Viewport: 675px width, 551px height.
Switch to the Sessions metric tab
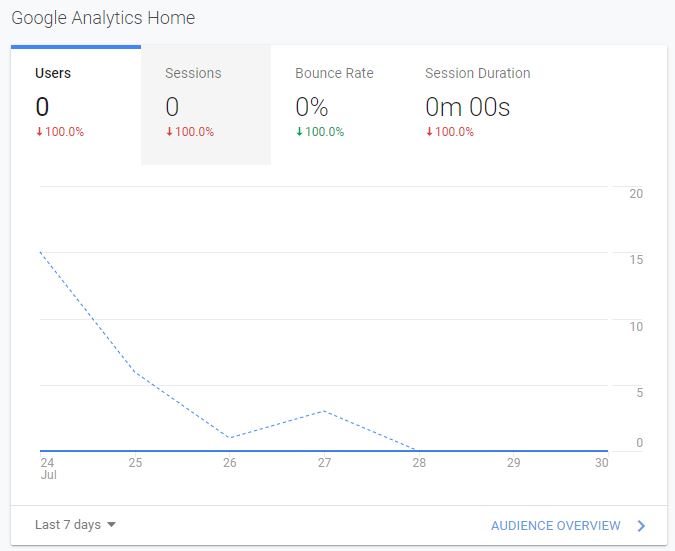click(206, 105)
